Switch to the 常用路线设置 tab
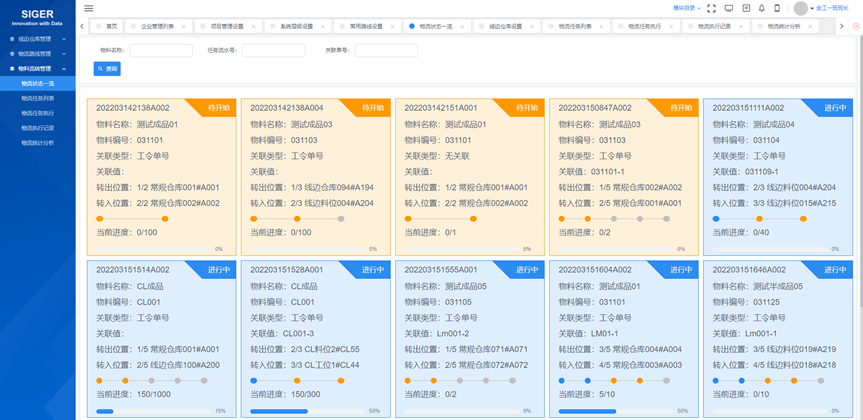 [366, 26]
